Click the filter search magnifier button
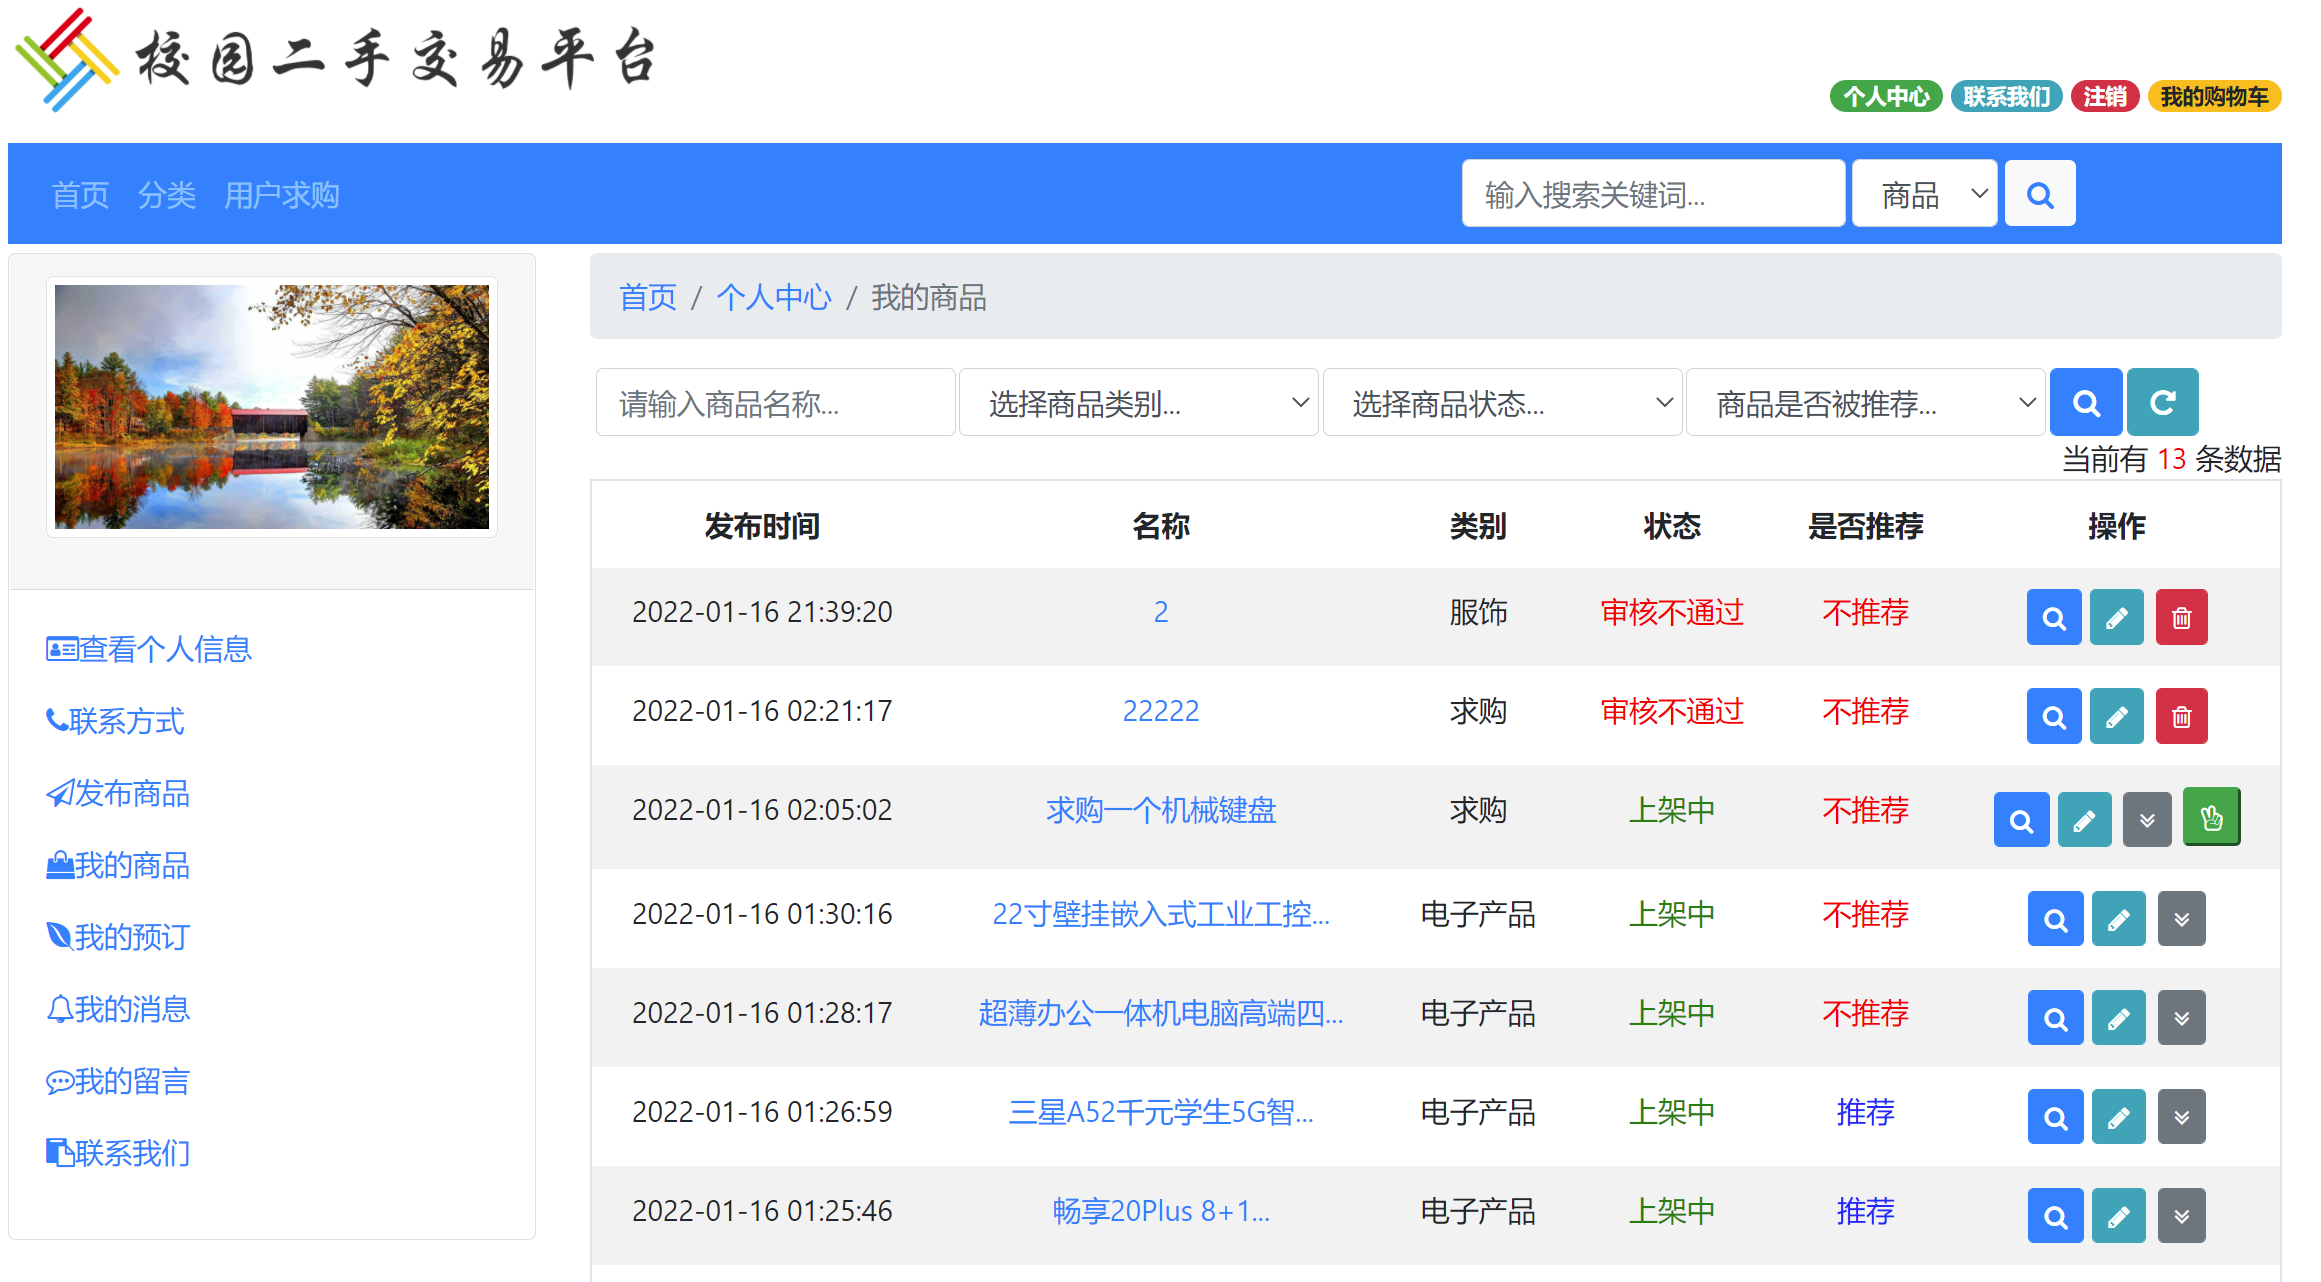This screenshot has height=1282, width=2321. pos(2085,402)
